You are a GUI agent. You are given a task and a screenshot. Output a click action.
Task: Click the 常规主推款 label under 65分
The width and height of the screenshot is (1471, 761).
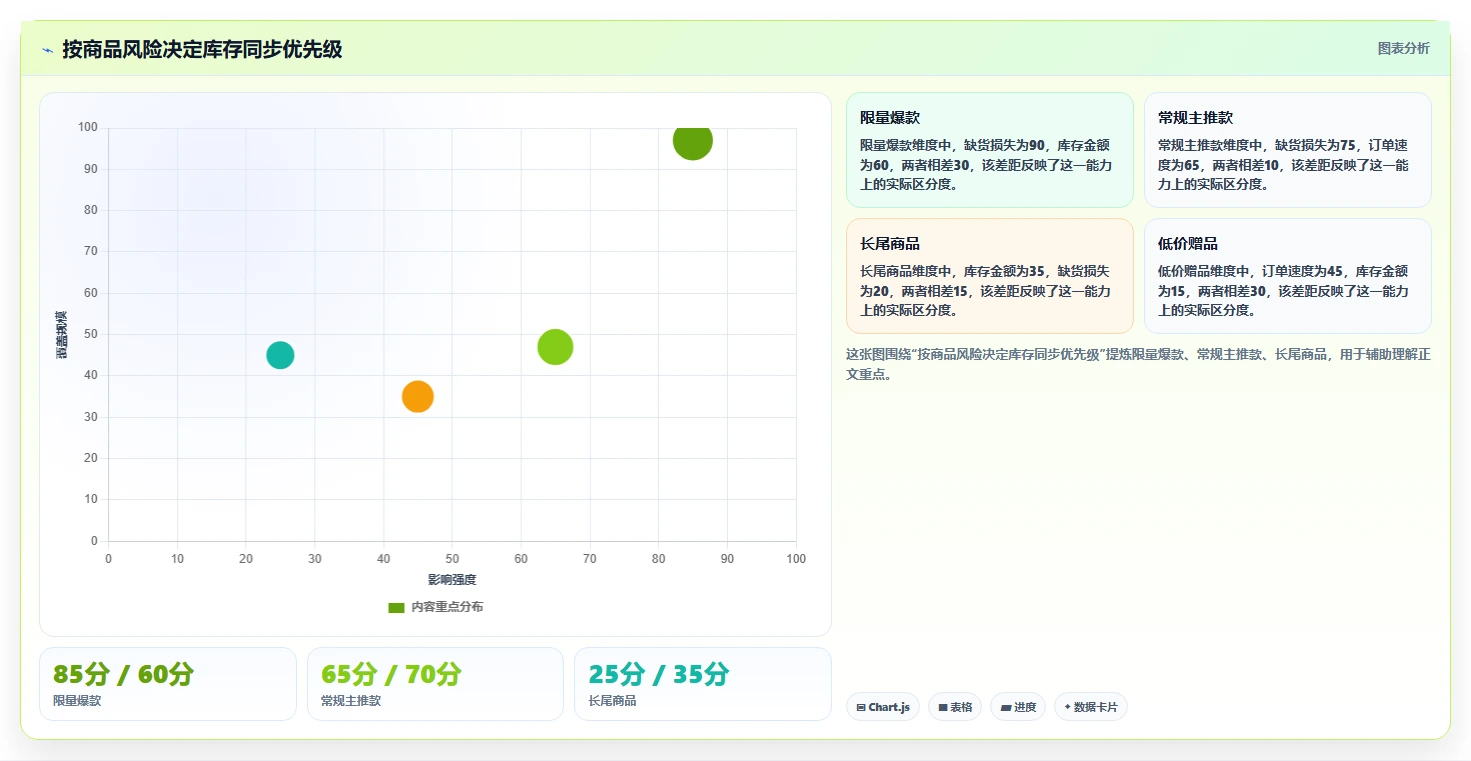coord(351,701)
